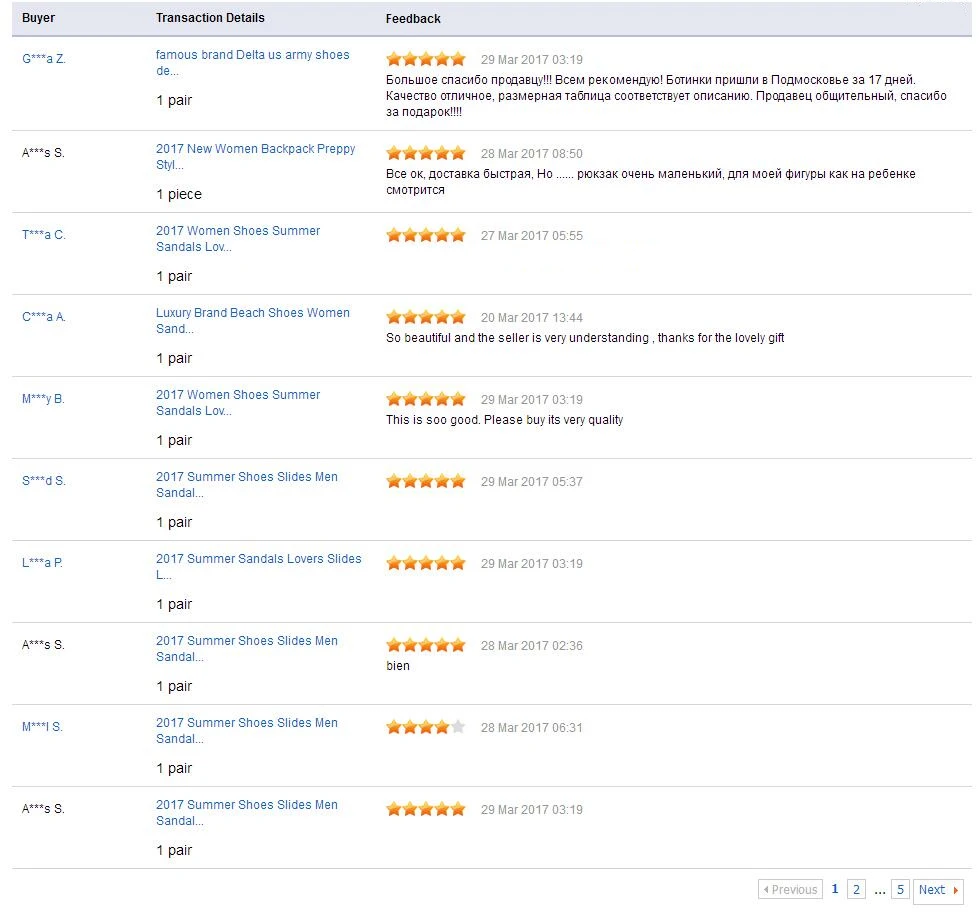This screenshot has width=979, height=913.
Task: Open buyer profile M***y B.
Action: pos(43,398)
